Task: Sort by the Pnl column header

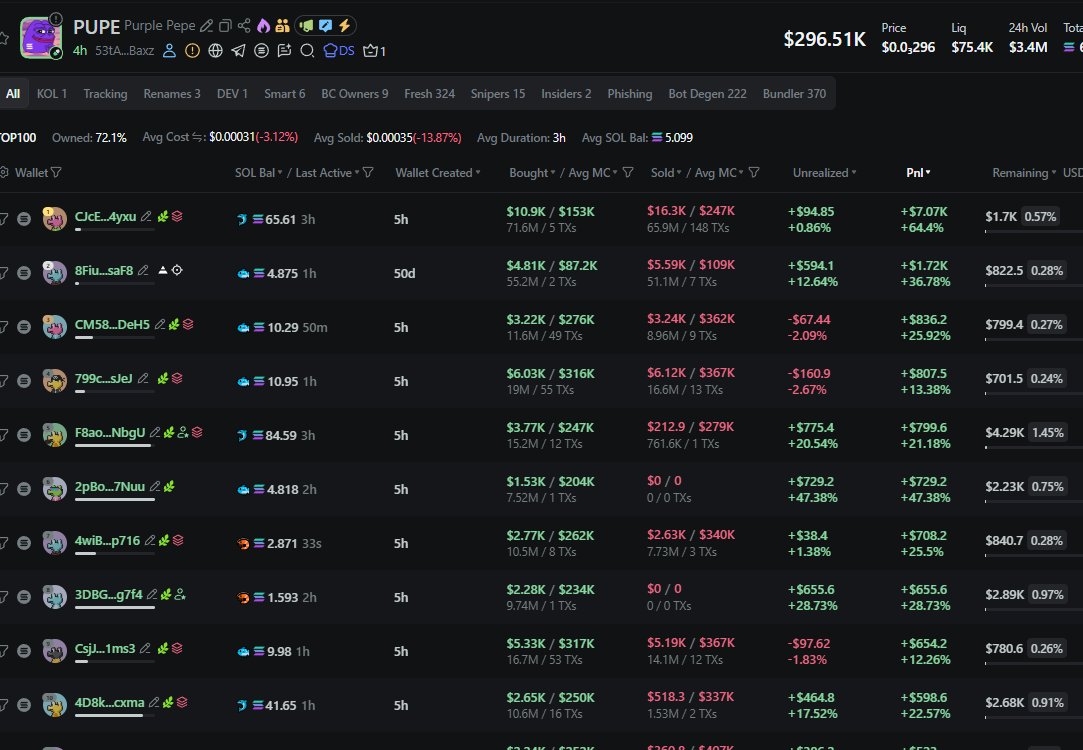Action: [x=918, y=173]
